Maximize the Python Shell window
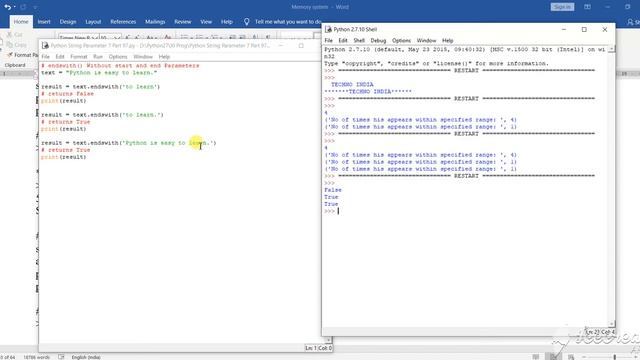 tap(584, 29)
